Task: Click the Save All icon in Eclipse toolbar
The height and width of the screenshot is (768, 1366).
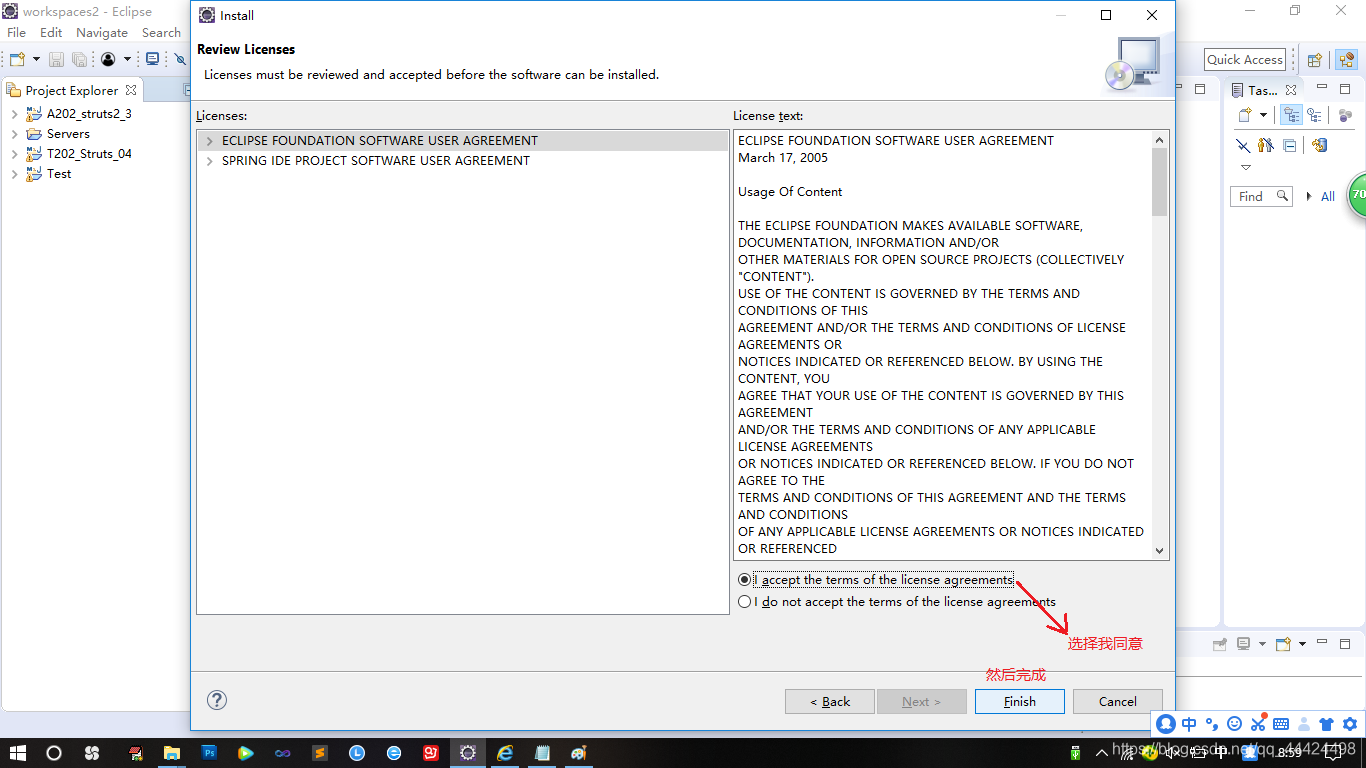Action: (79, 60)
